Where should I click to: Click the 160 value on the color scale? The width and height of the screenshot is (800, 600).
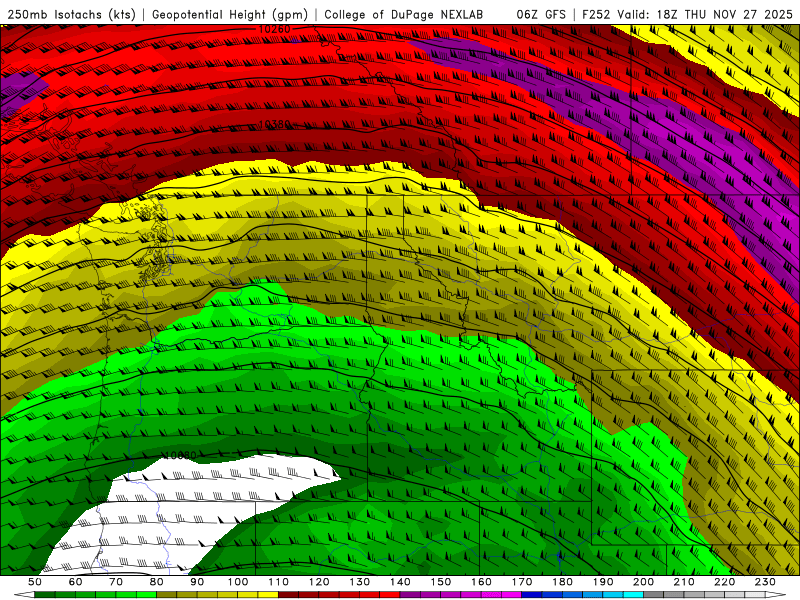point(481,582)
